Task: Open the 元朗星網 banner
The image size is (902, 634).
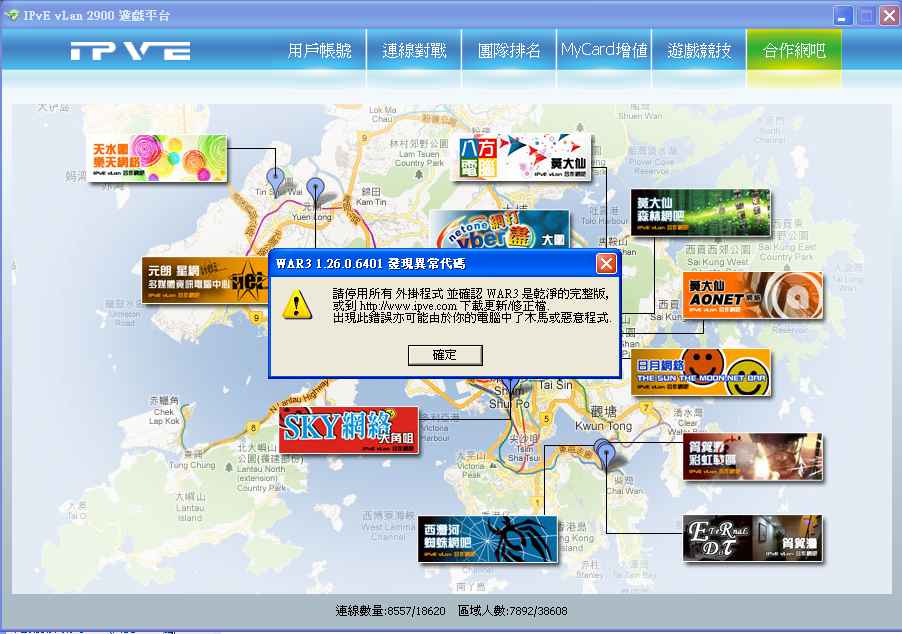Action: pyautogui.click(x=205, y=280)
